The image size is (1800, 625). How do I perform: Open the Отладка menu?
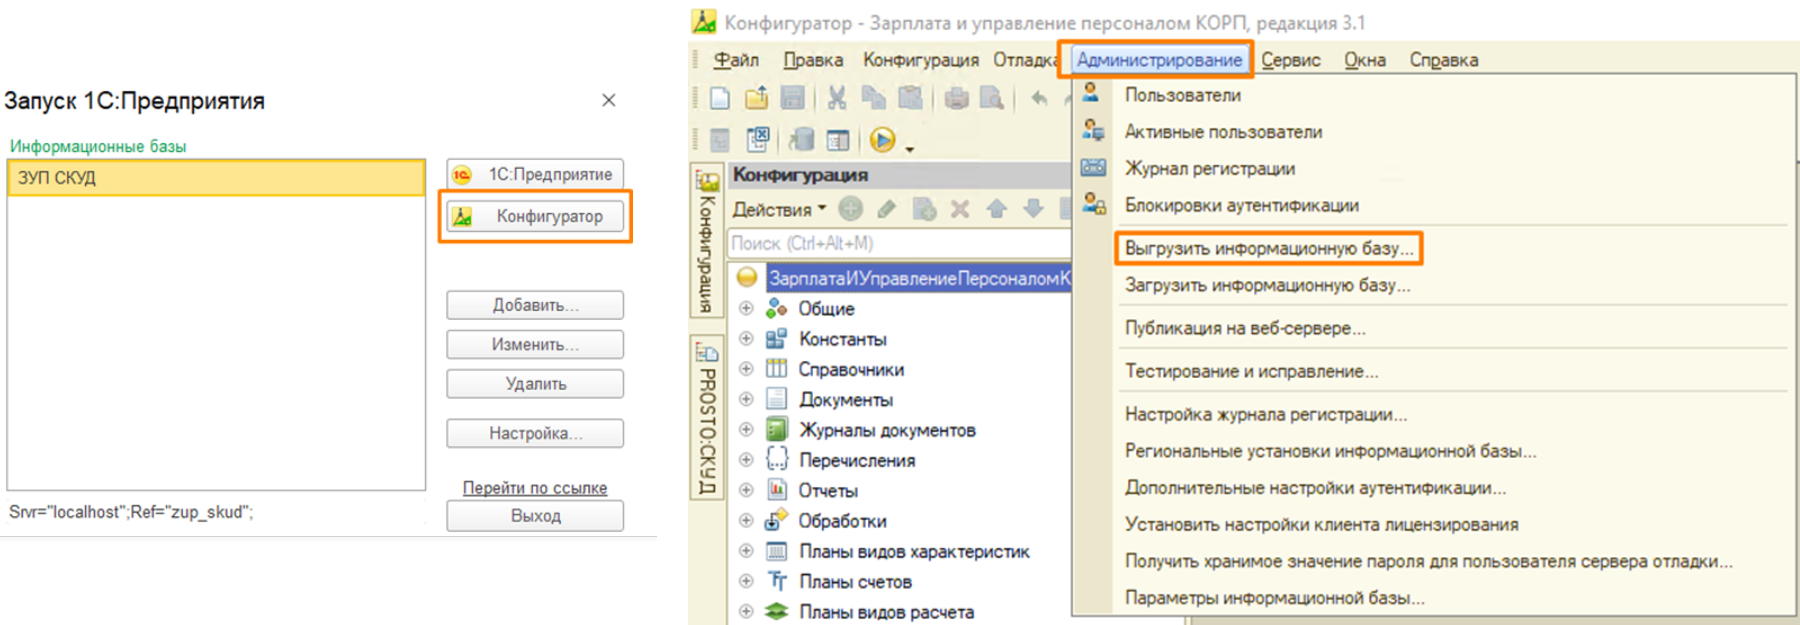(1026, 60)
